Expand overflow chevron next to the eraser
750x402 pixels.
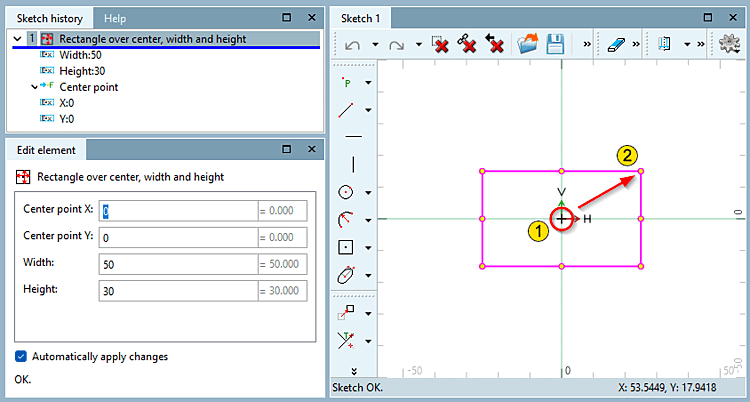pyautogui.click(x=636, y=44)
